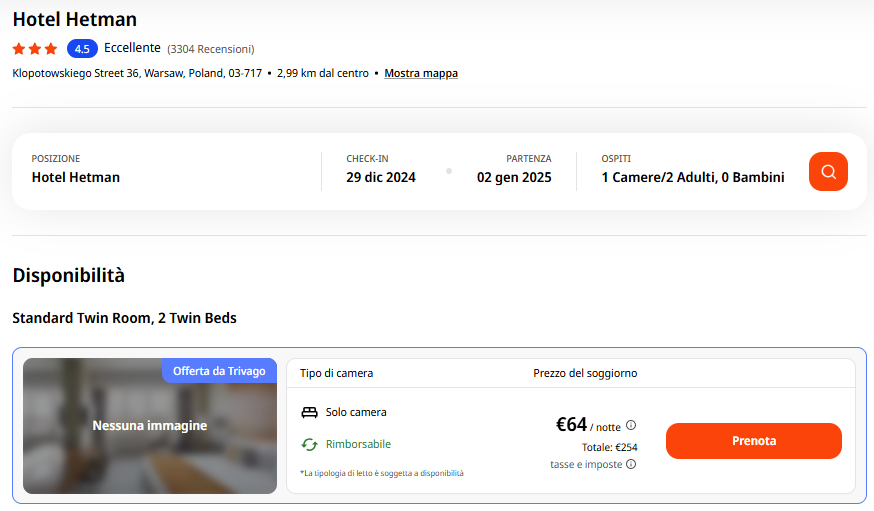874x511 pixels.
Task: Click the info icon next to per-night price
Action: click(x=631, y=425)
